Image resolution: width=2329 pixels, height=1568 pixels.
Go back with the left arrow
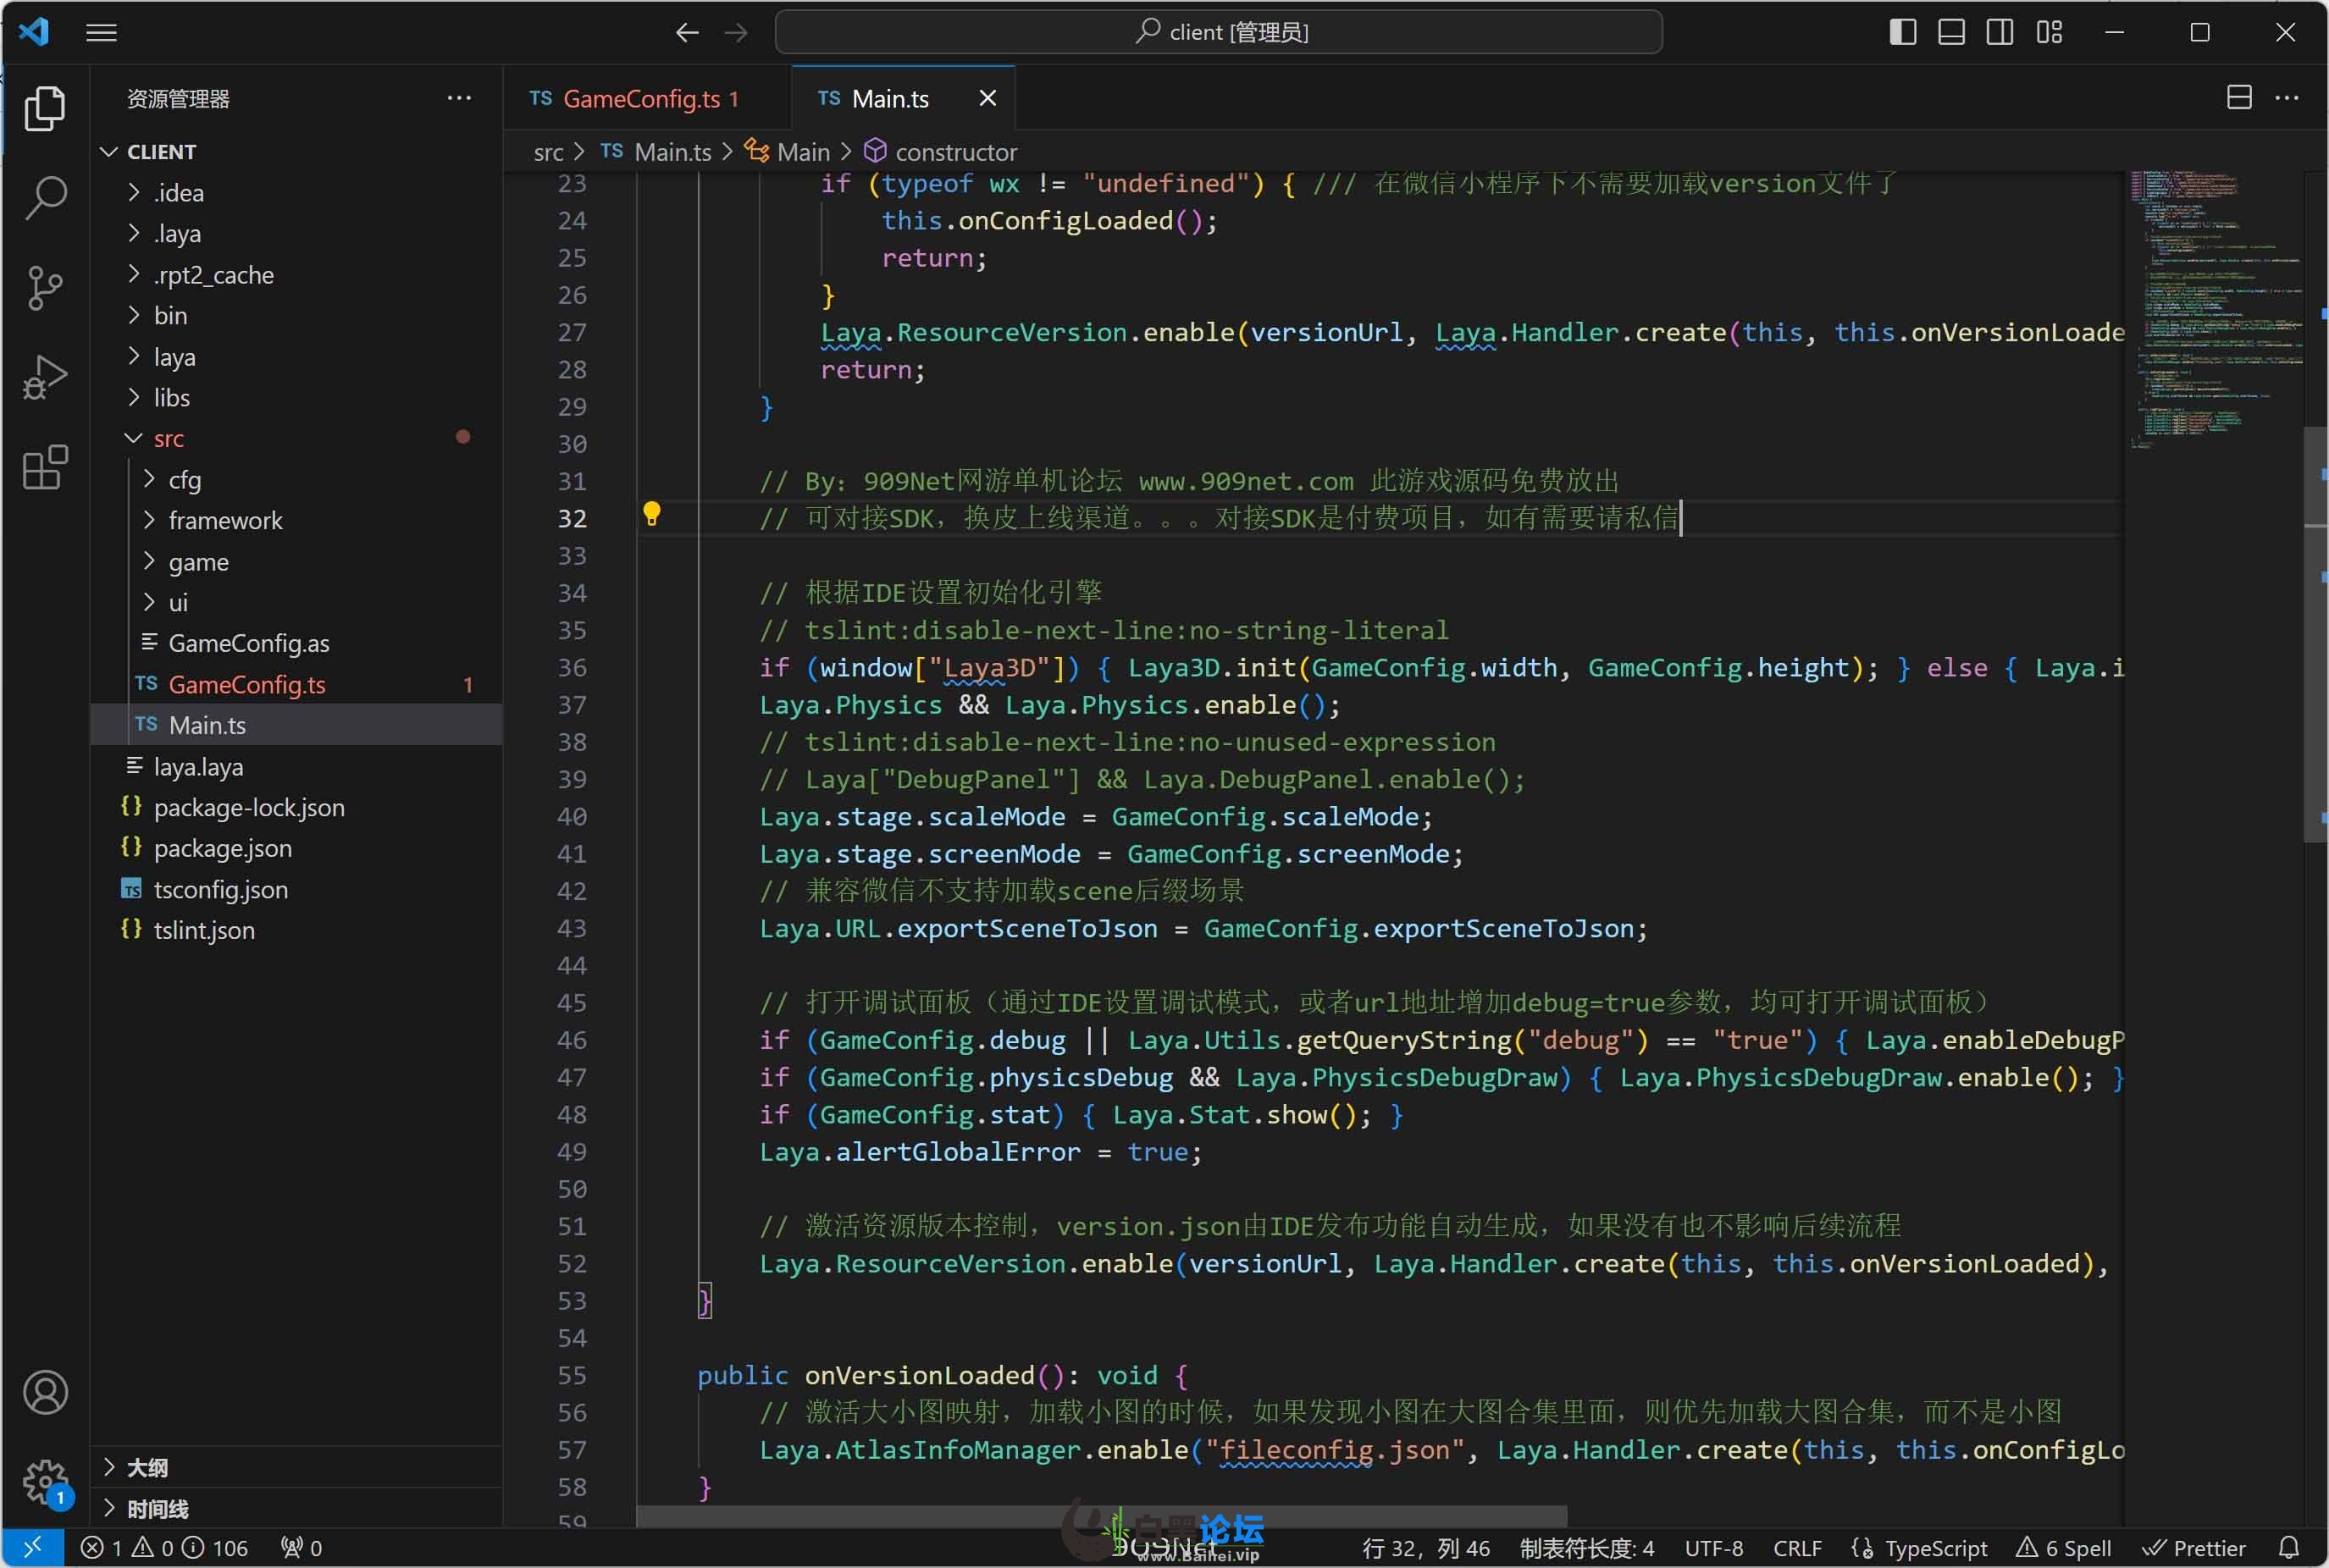pyautogui.click(x=687, y=32)
